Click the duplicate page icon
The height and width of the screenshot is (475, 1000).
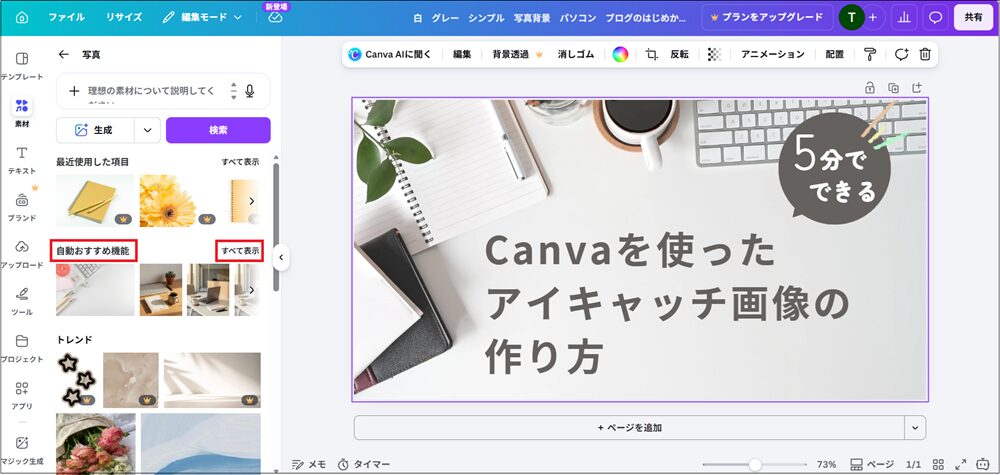(893, 88)
